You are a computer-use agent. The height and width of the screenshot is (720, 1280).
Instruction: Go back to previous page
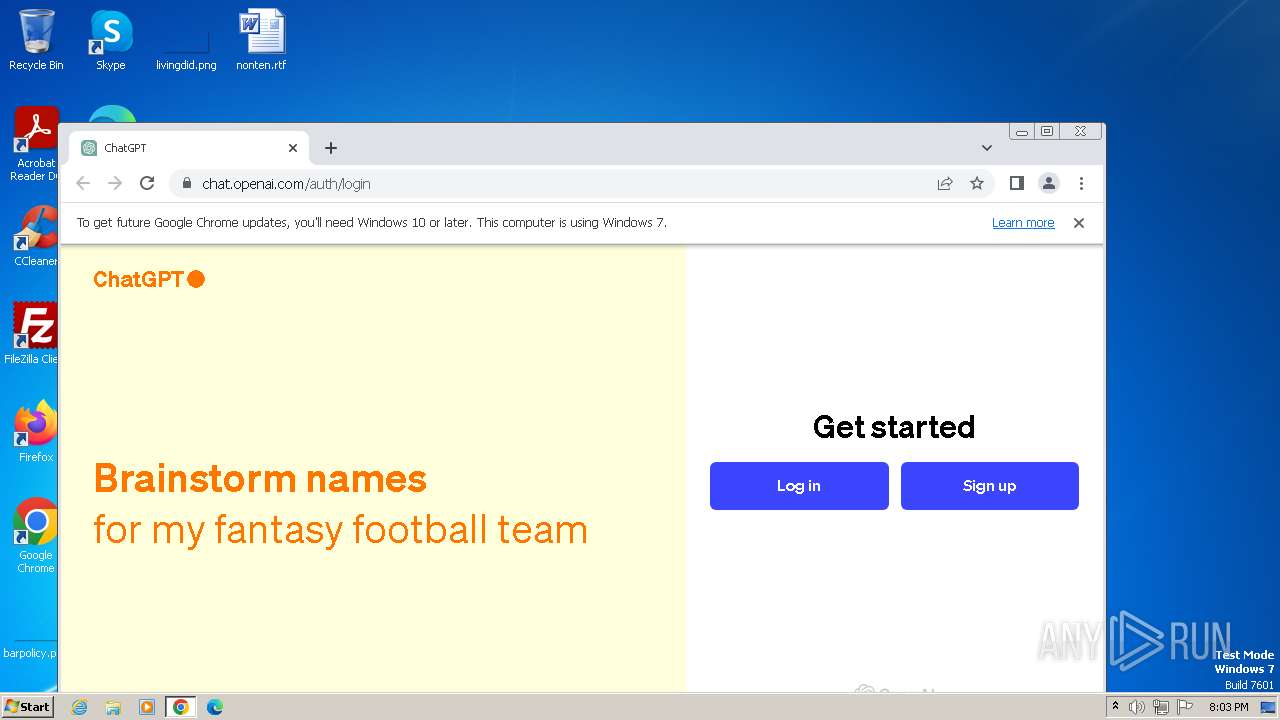[83, 183]
